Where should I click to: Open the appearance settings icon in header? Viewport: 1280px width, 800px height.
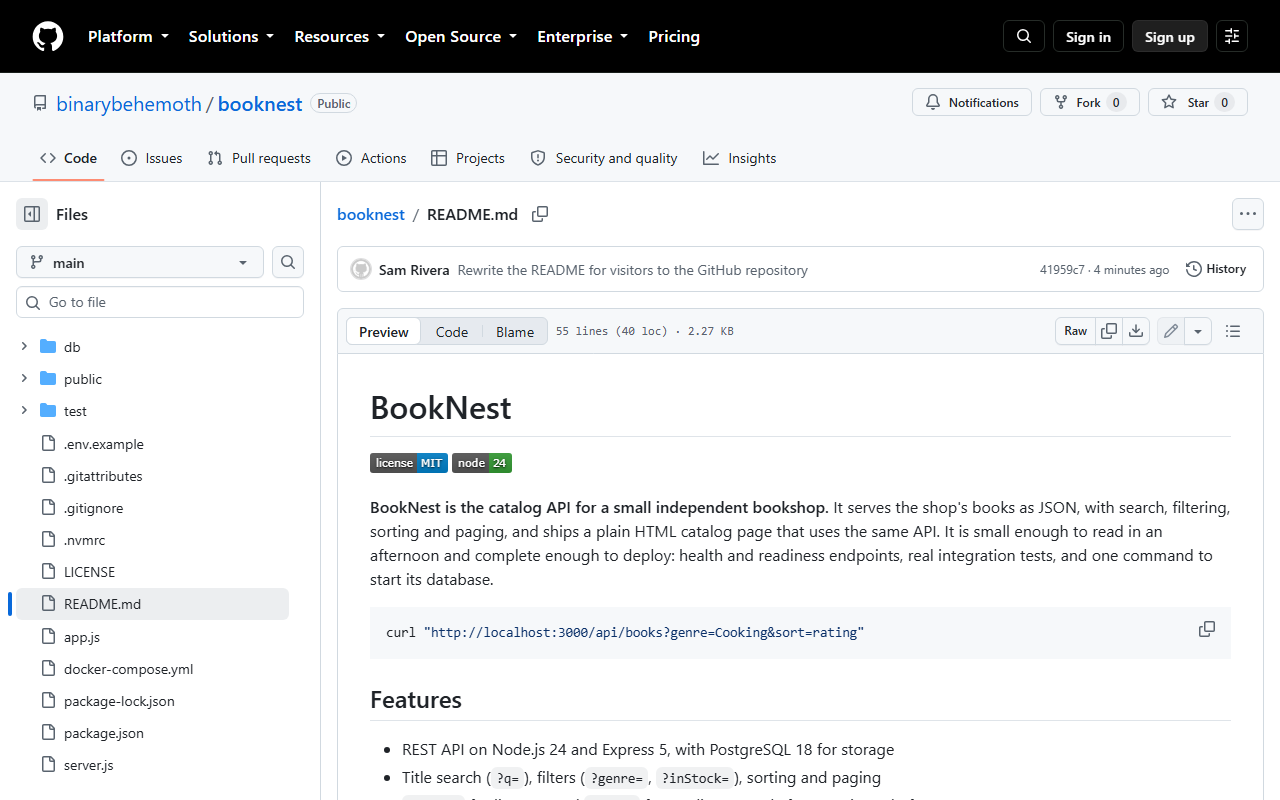tap(1232, 37)
